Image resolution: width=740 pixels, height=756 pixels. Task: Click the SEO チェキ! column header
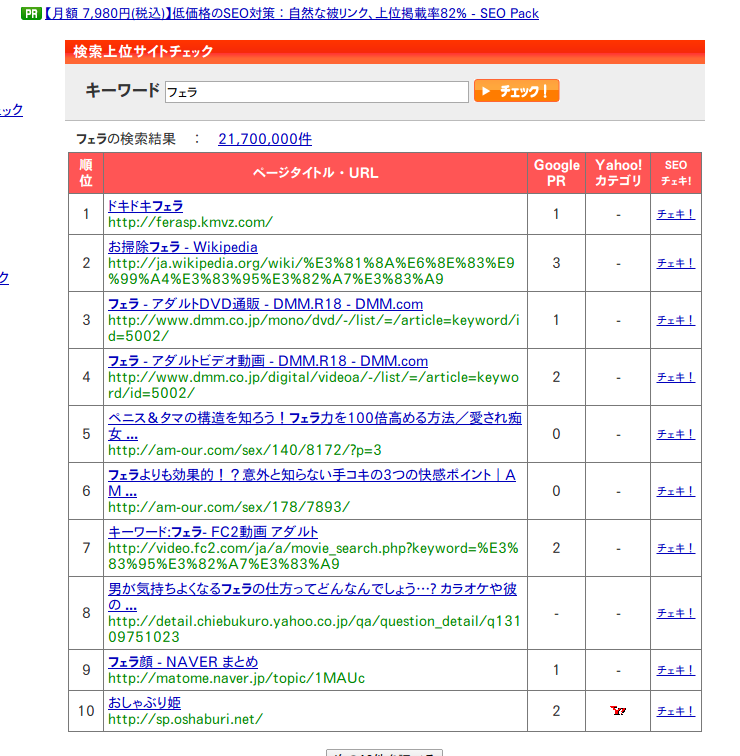[x=676, y=173]
